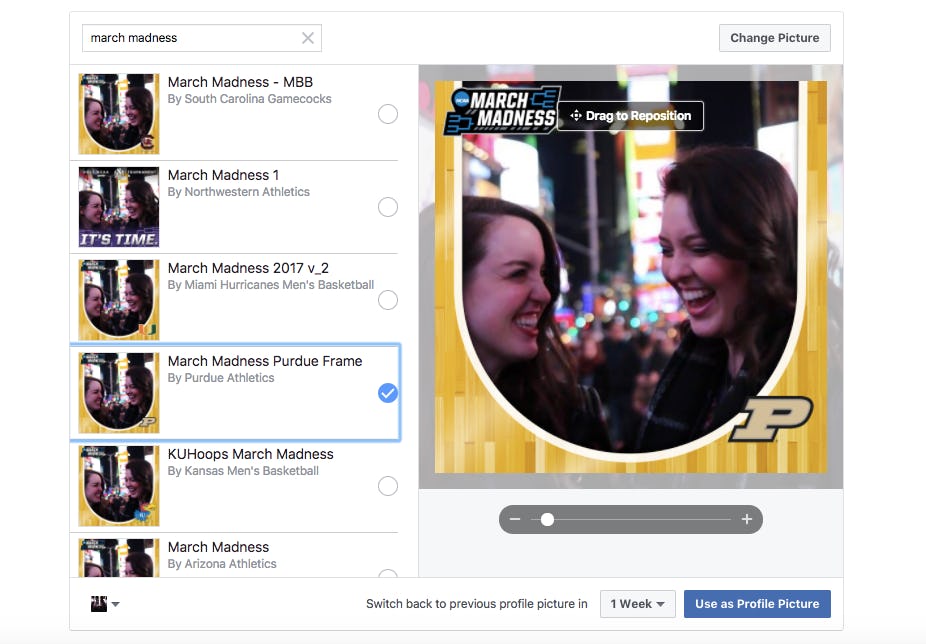926x644 pixels.
Task: Click By South Carolina Gamecocks text
Action: [x=249, y=99]
